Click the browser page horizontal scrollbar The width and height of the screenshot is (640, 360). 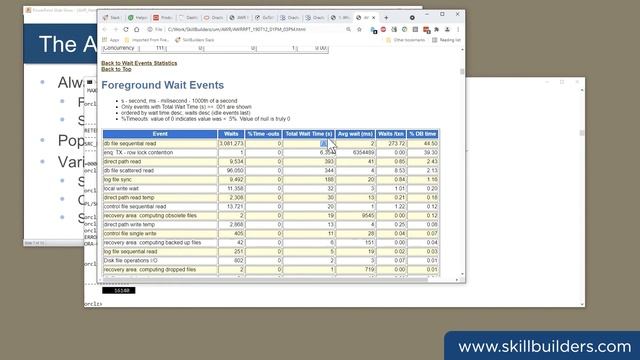(x=265, y=280)
